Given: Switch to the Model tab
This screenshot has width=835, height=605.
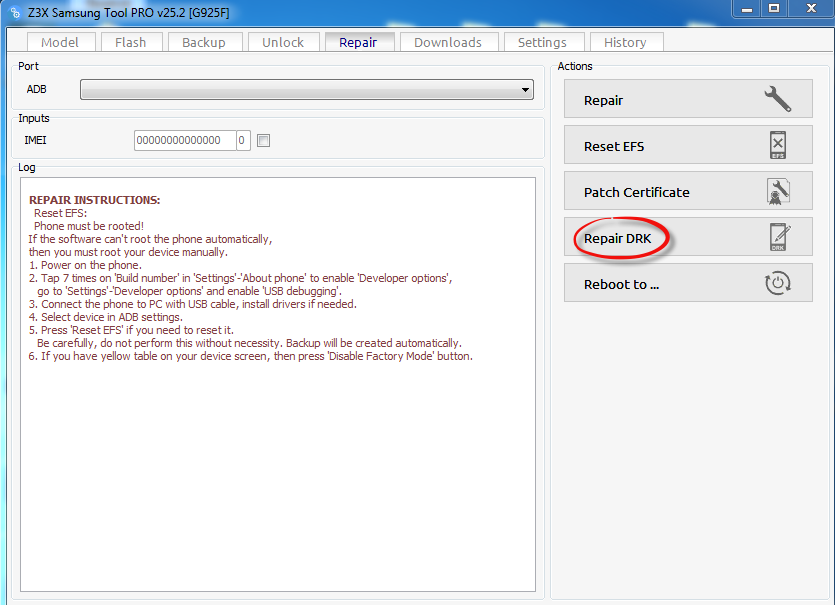Looking at the screenshot, I should 60,42.
